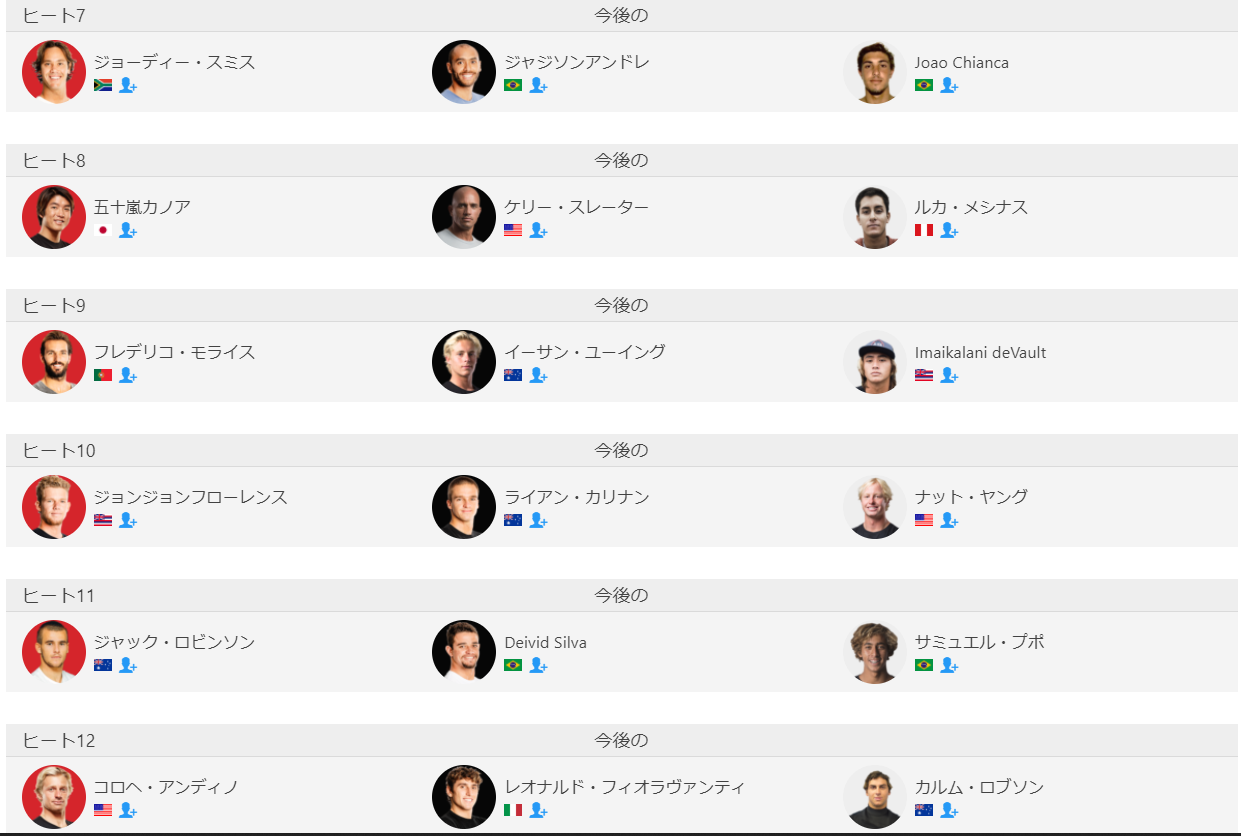
Task: Select the ヒート10 heat header row
Action: [x=622, y=451]
